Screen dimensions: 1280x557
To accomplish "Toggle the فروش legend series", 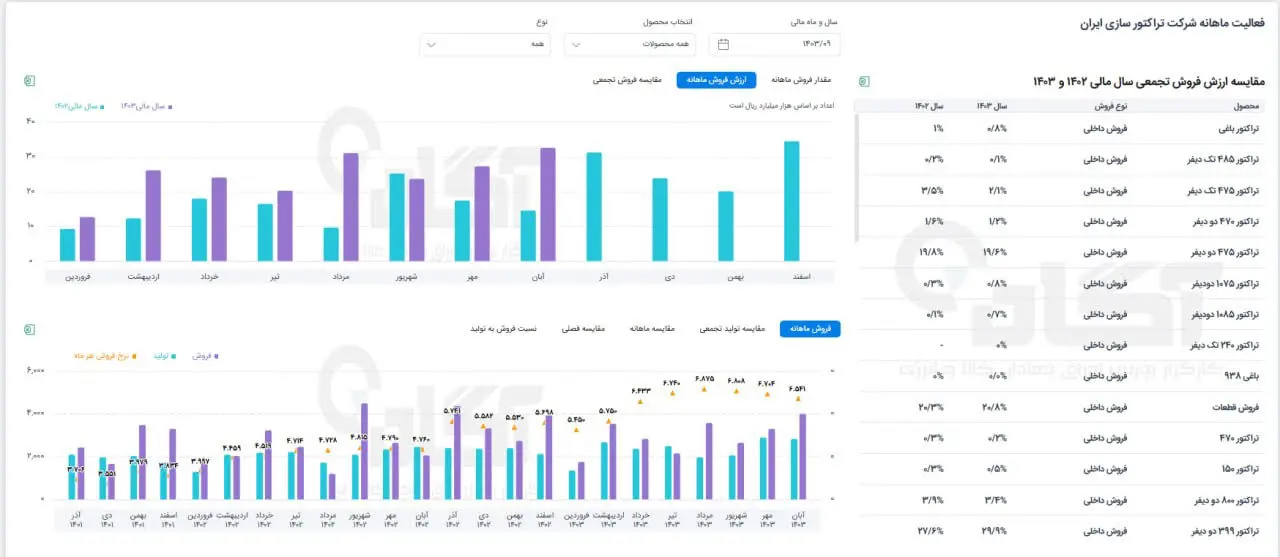I will pyautogui.click(x=205, y=355).
